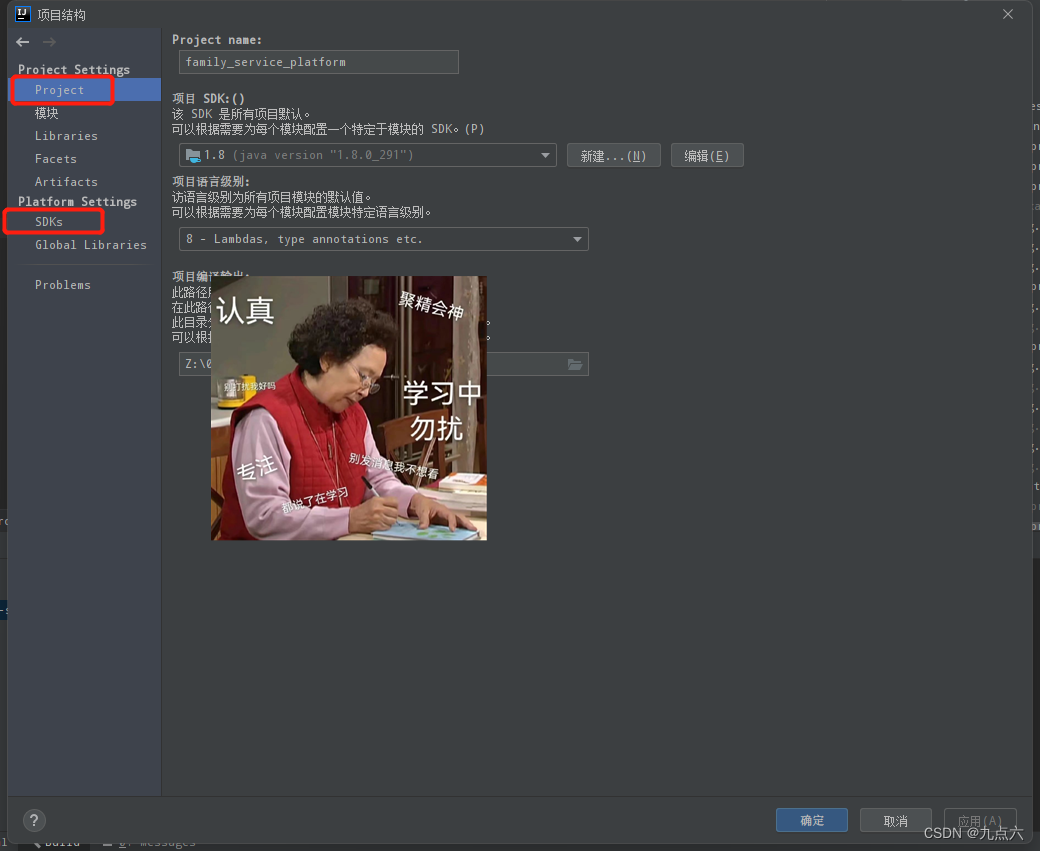Select SDKs under Platform Settings
The height and width of the screenshot is (851, 1040).
click(x=48, y=221)
